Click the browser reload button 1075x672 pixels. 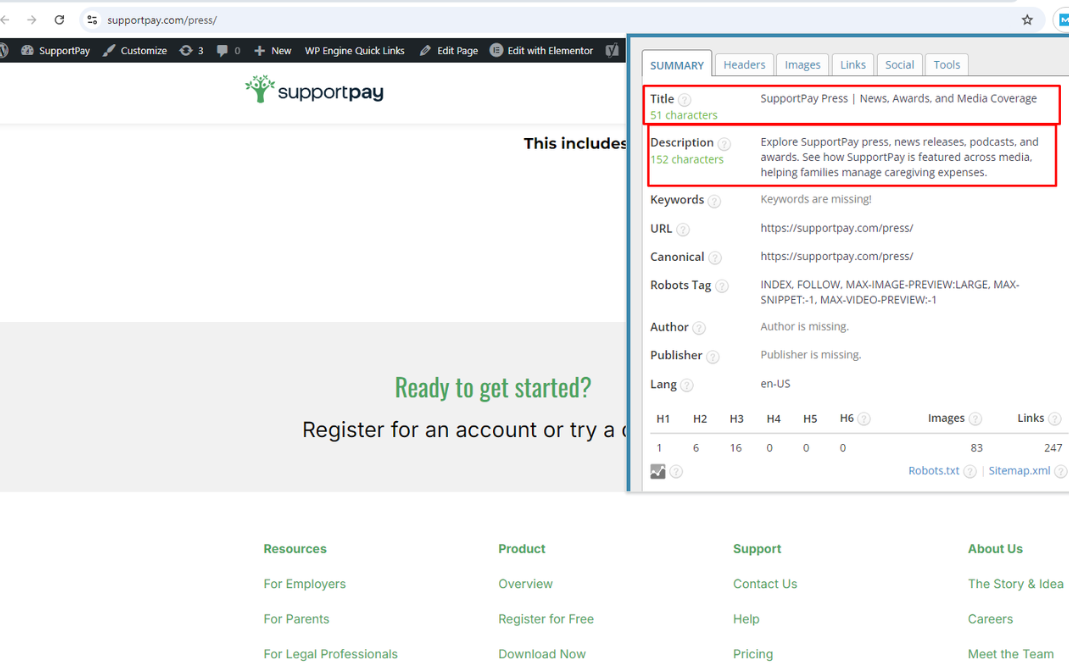pyautogui.click(x=59, y=20)
